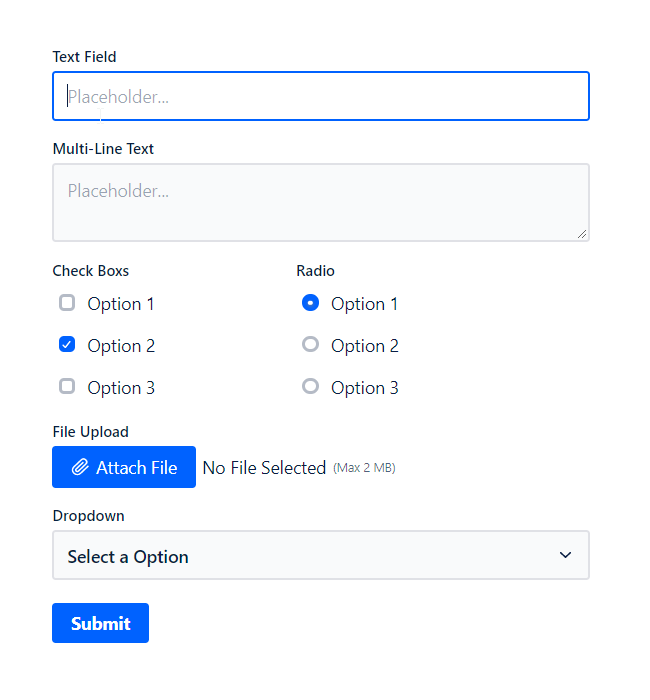Click the textarea resize handle corner

582,233
